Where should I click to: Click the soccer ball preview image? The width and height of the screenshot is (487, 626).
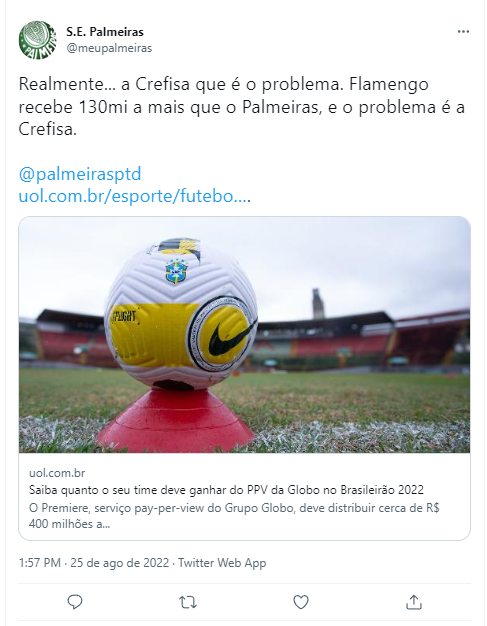tap(244, 335)
